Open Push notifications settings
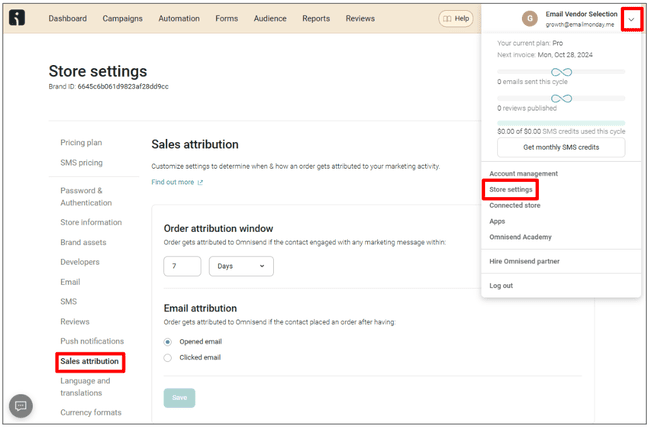650x427 pixels. coord(92,341)
